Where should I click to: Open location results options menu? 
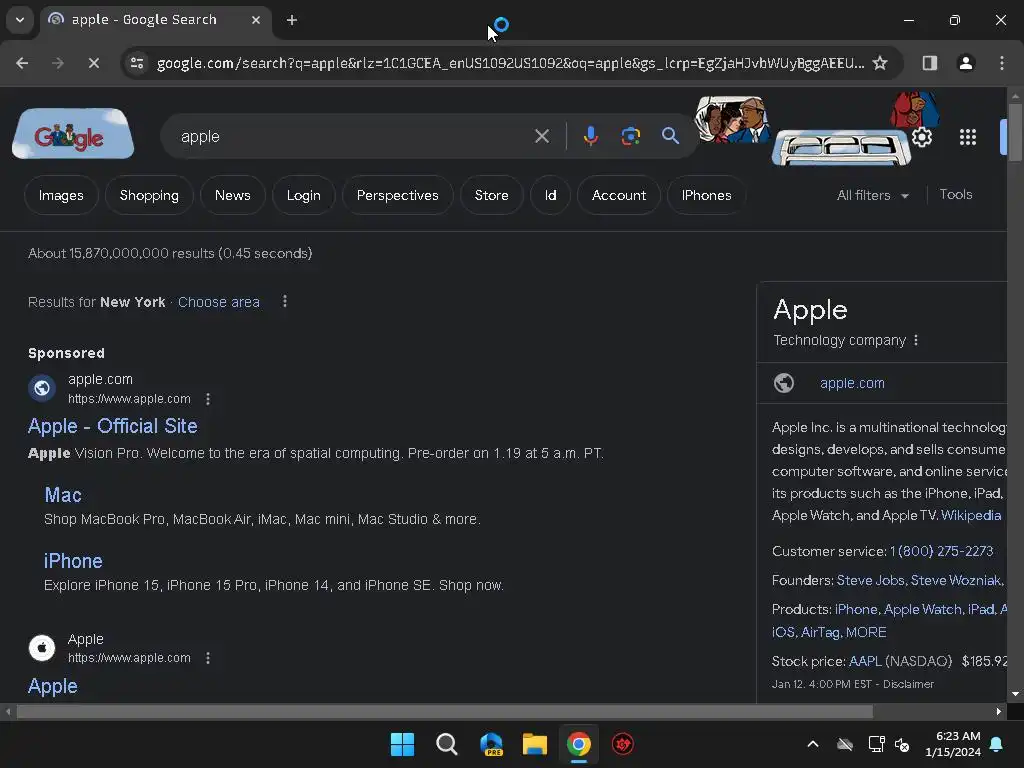[285, 301]
